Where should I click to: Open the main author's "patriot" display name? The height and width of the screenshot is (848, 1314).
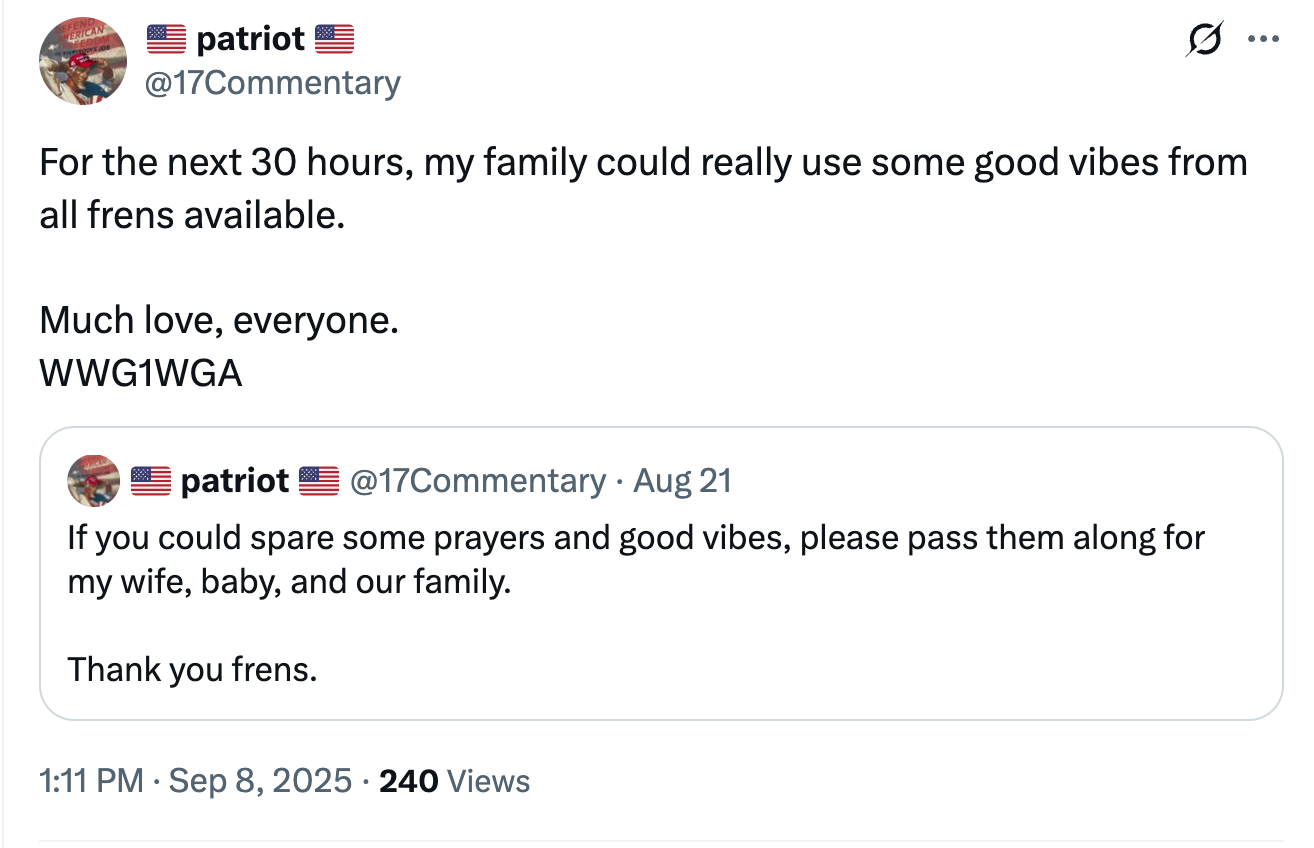(250, 39)
